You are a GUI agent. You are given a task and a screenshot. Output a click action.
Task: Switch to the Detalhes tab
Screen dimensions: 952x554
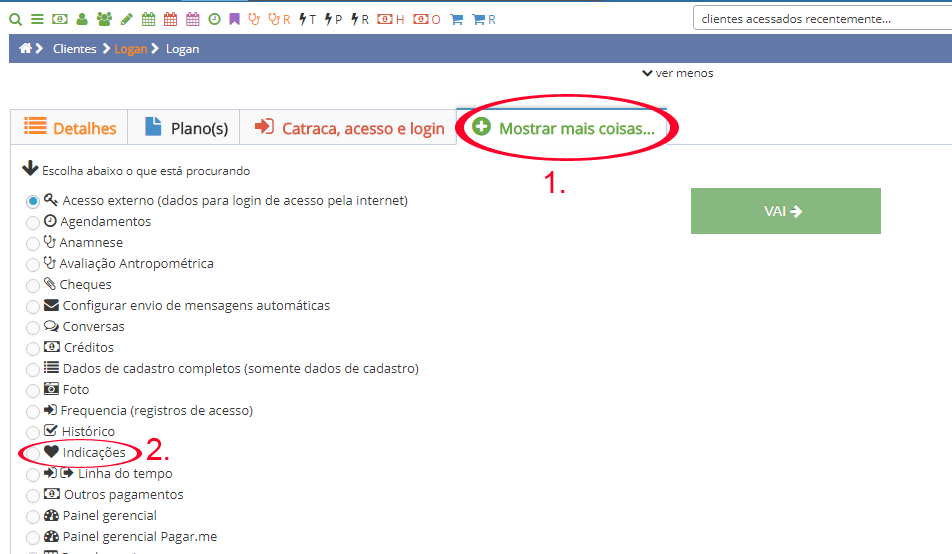[70, 128]
